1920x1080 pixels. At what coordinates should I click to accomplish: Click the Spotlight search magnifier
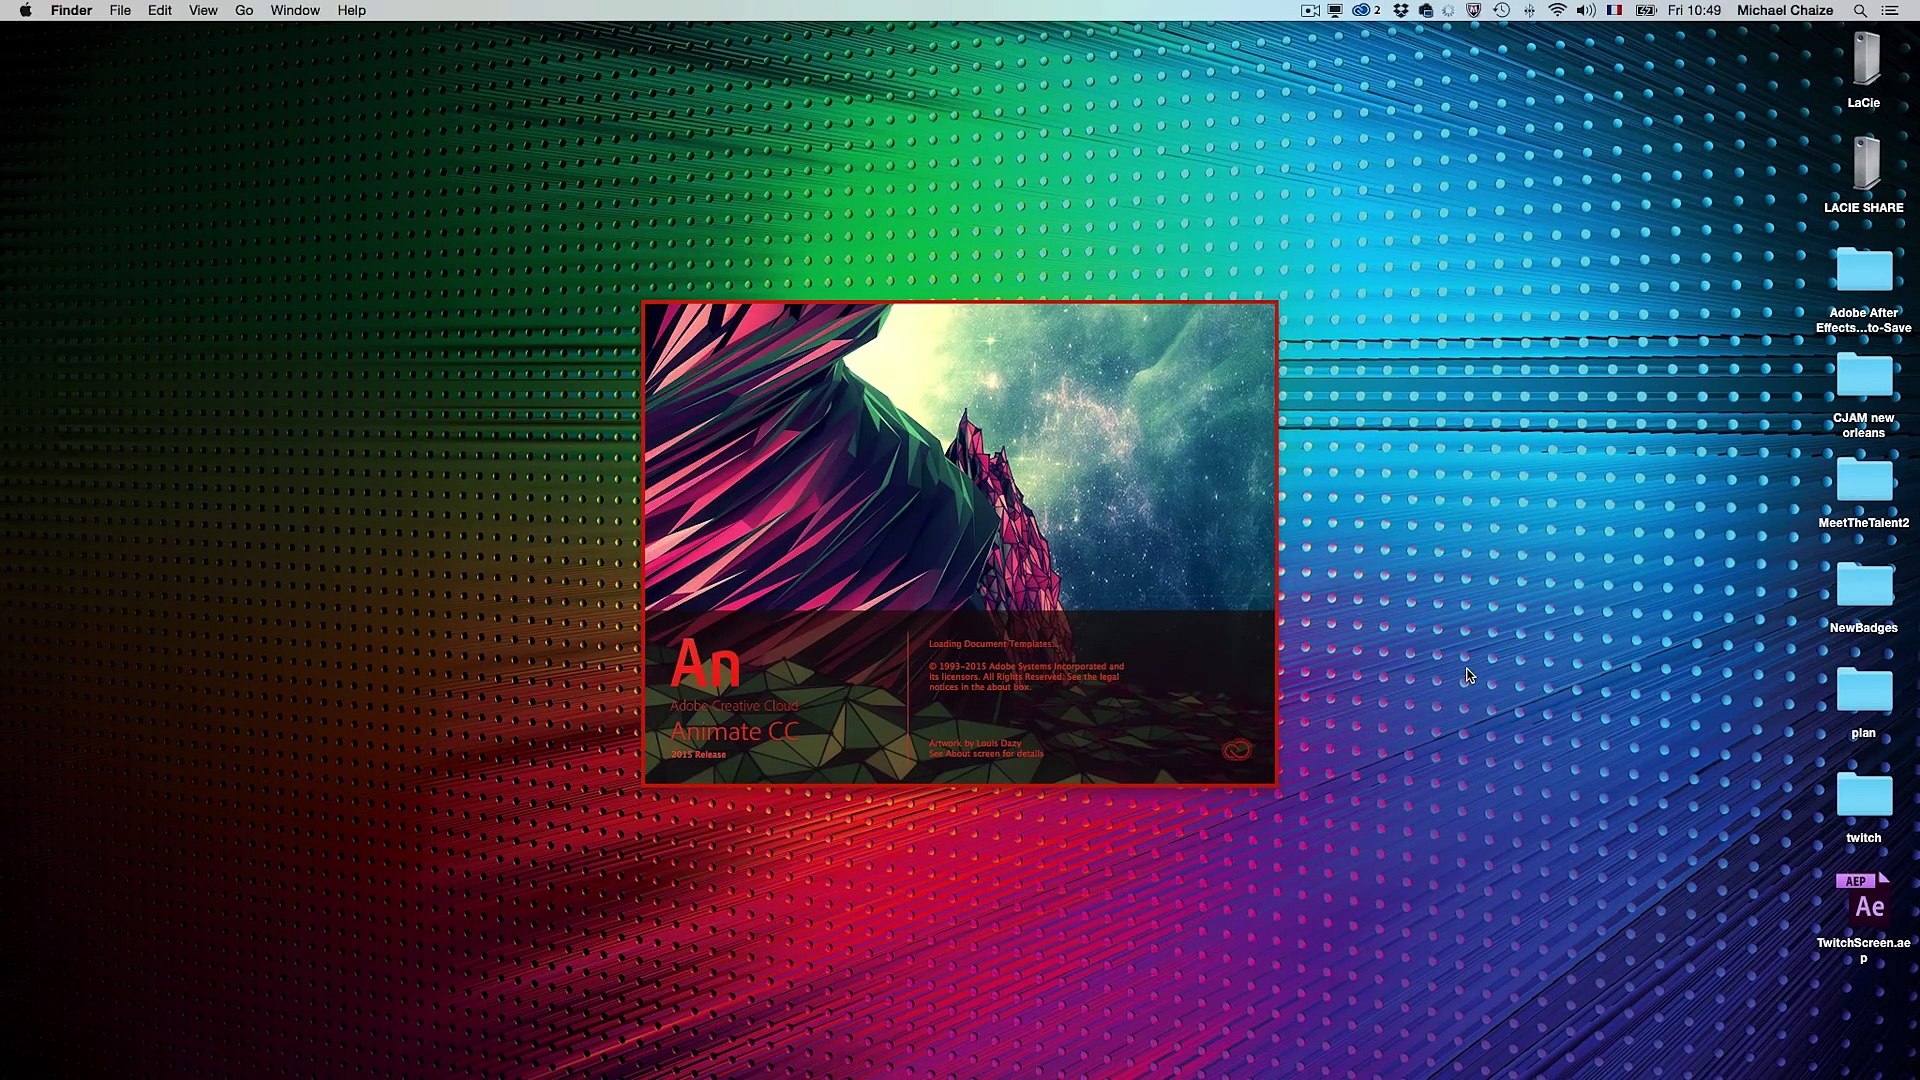pyautogui.click(x=1860, y=10)
